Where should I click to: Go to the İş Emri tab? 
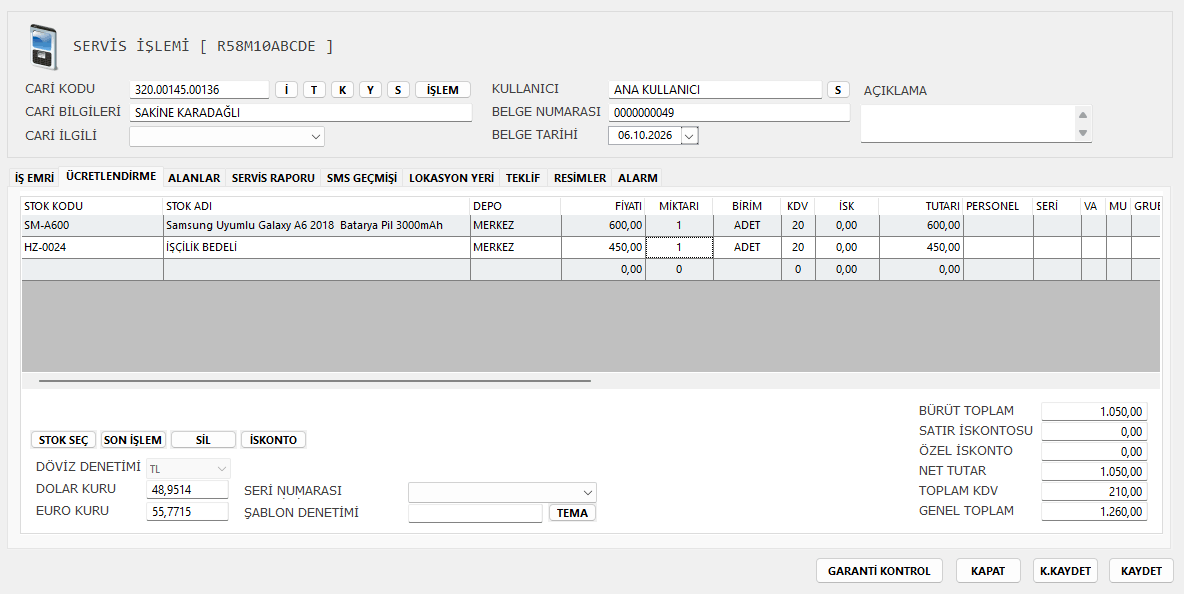(35, 178)
